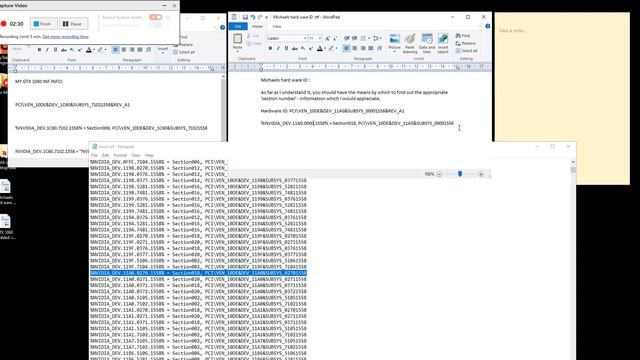The image size is (640, 360).
Task: Italicize text in left WordPad window
Action: pos(47,50)
